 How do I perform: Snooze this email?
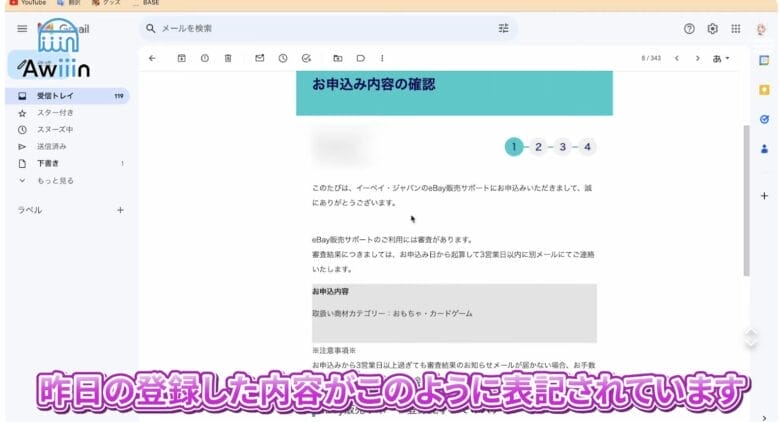[283, 58]
